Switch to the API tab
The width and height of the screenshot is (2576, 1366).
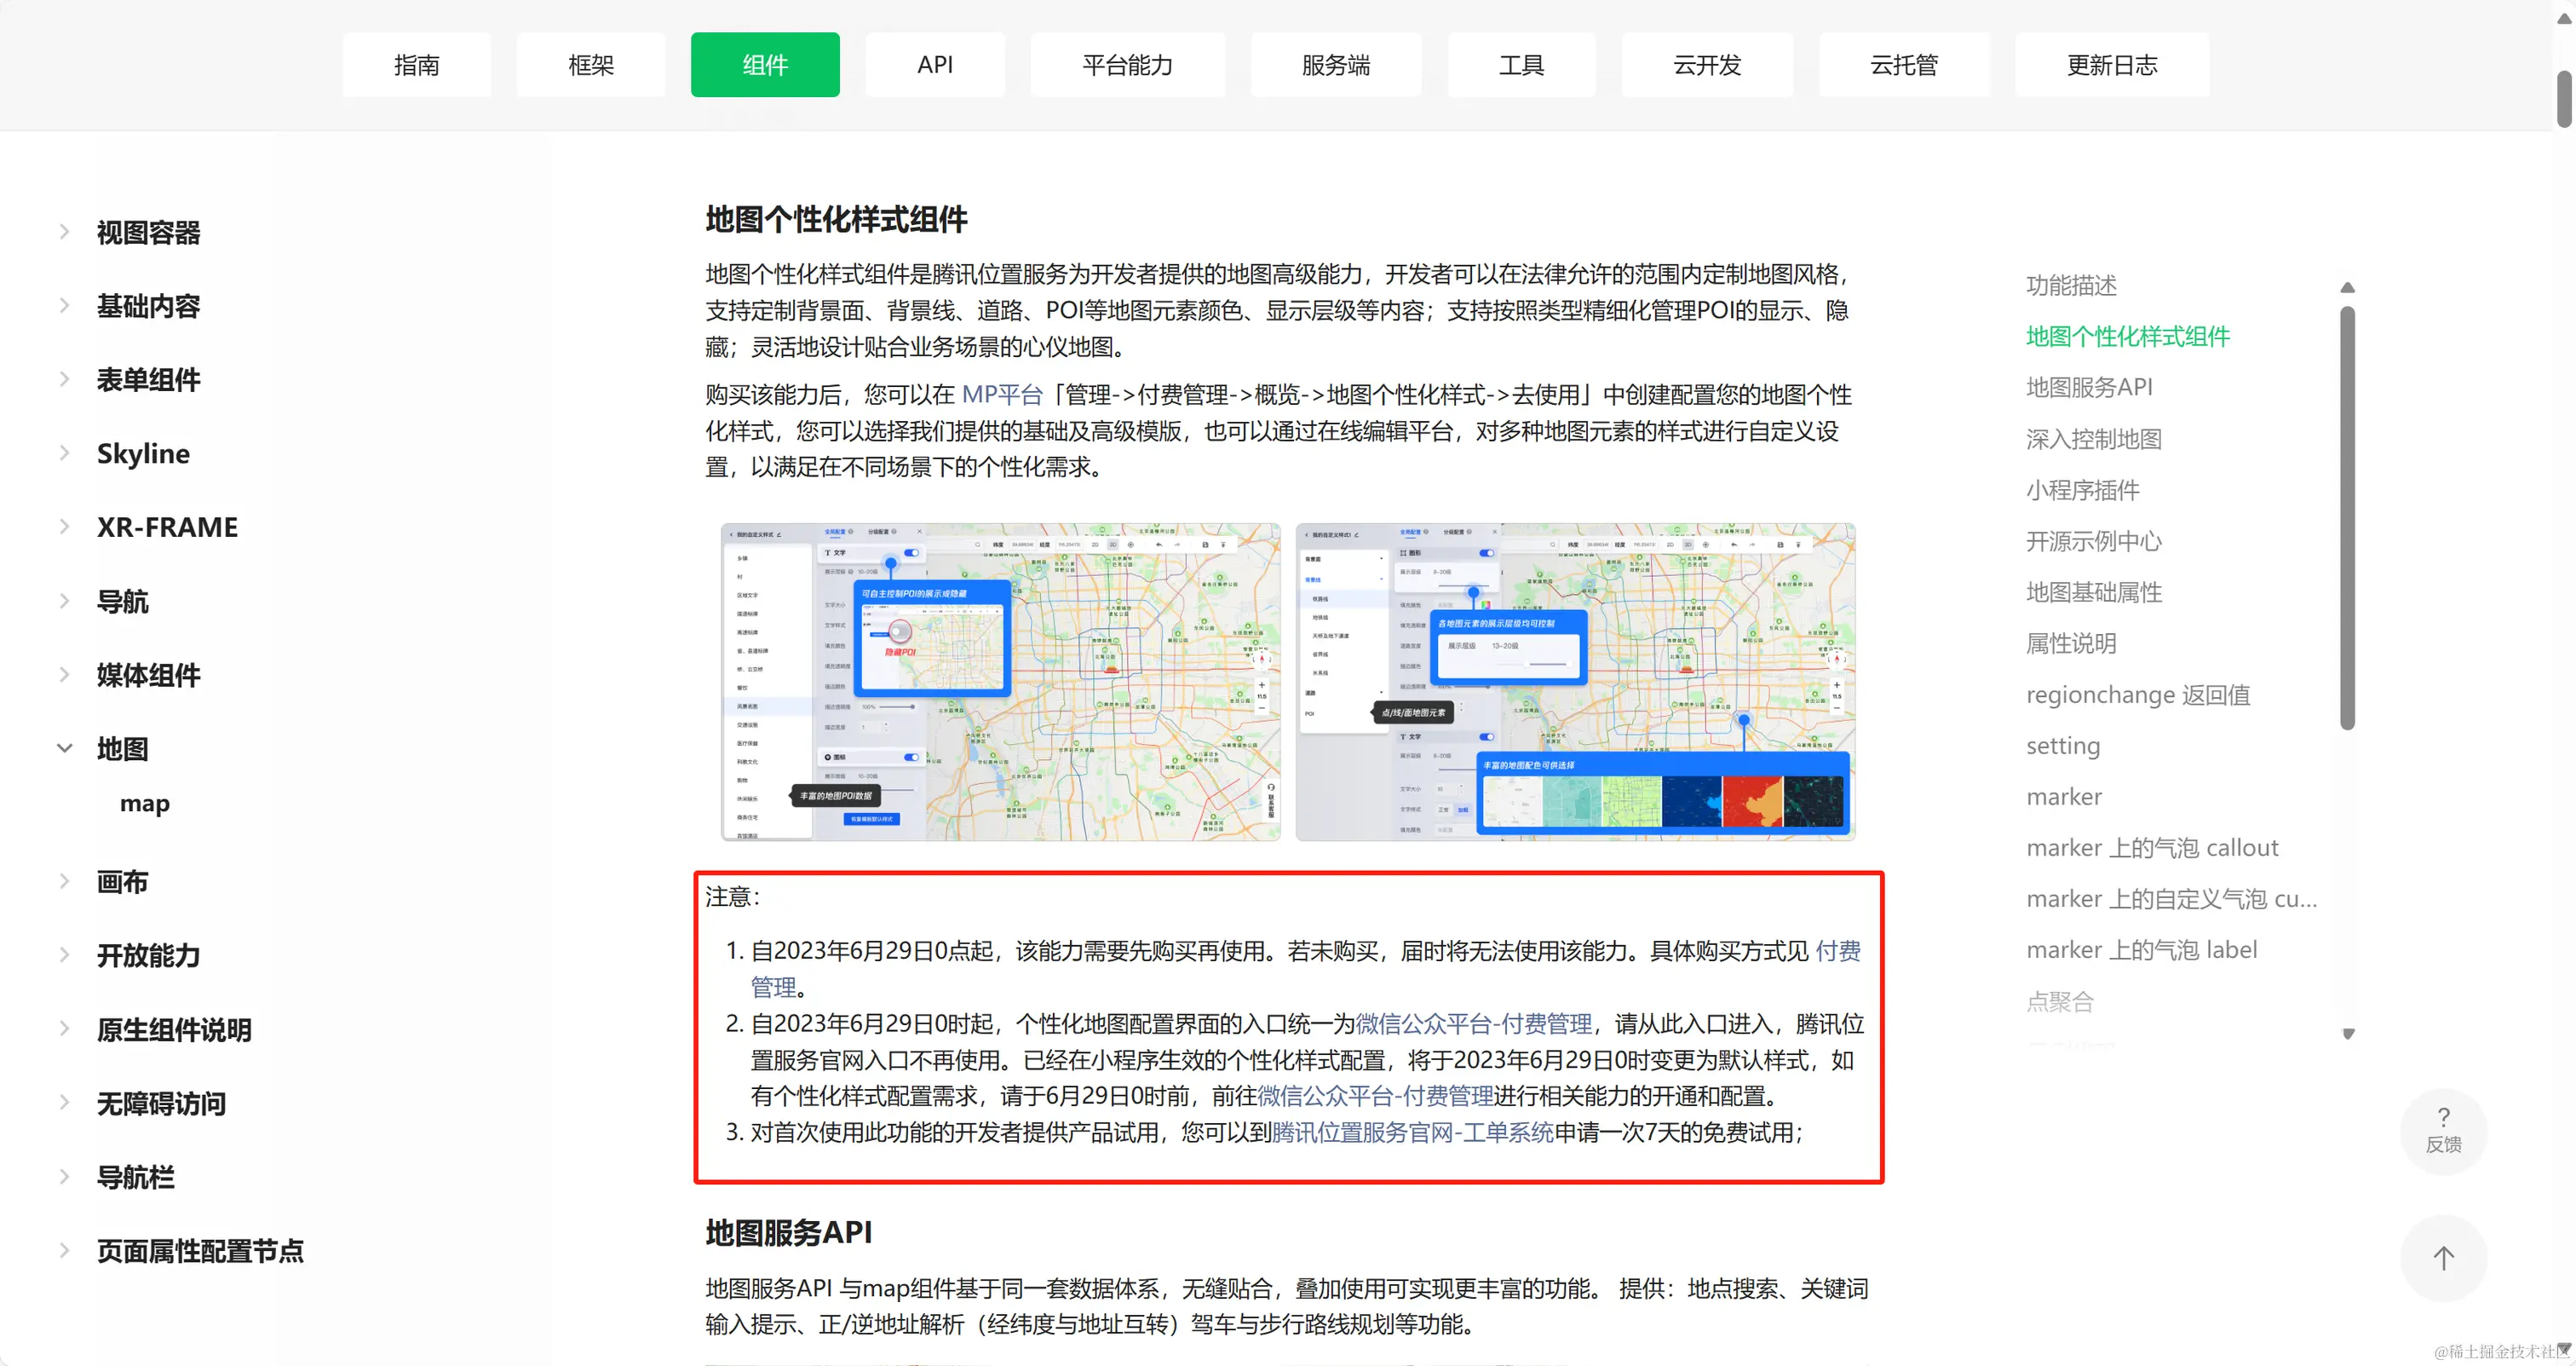pos(934,64)
